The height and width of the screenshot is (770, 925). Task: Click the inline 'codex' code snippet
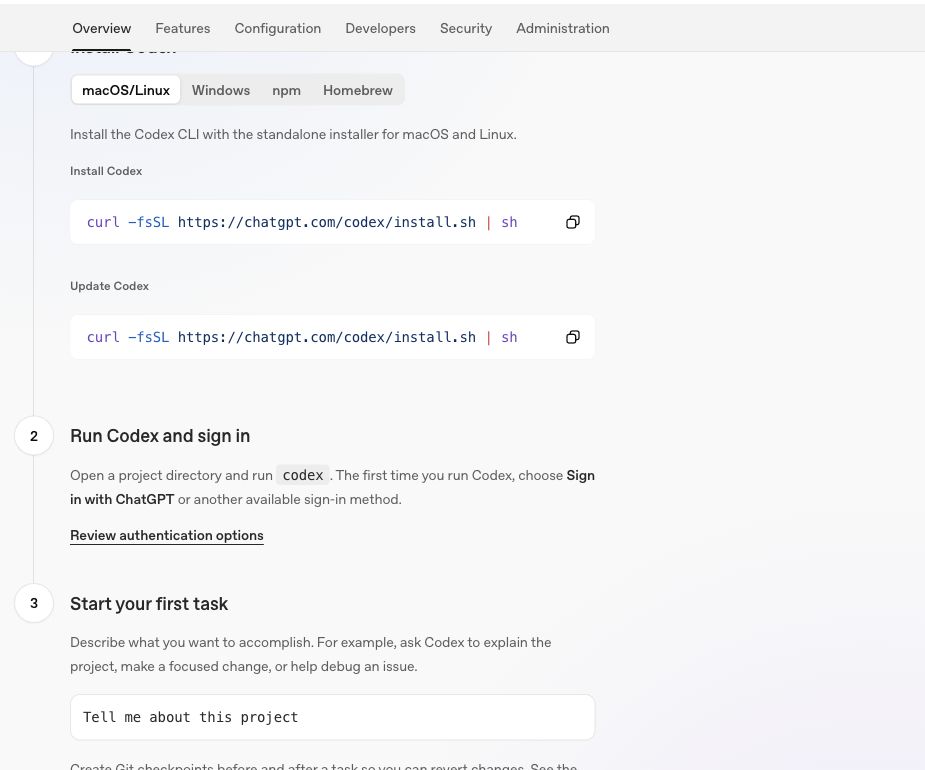pos(303,476)
